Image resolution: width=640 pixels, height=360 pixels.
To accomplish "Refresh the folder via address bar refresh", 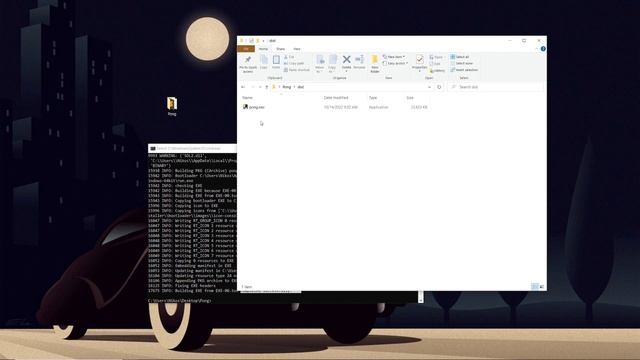I will tap(439, 87).
